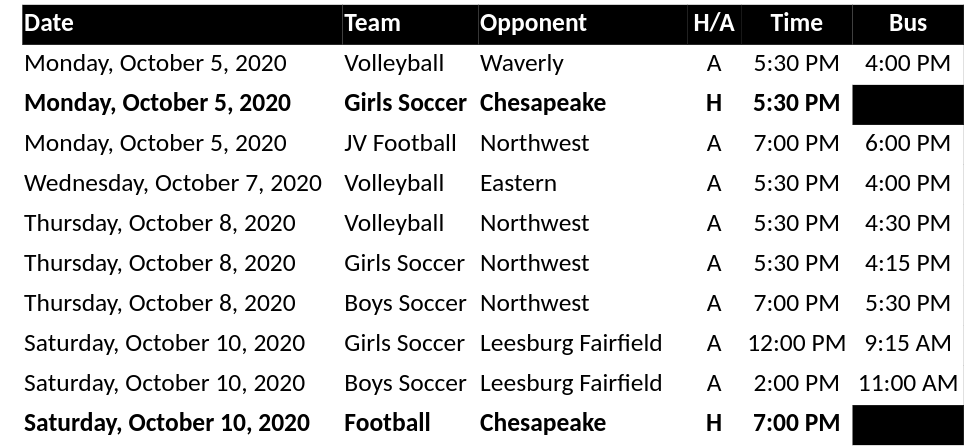Click the Time column header

click(x=796, y=23)
